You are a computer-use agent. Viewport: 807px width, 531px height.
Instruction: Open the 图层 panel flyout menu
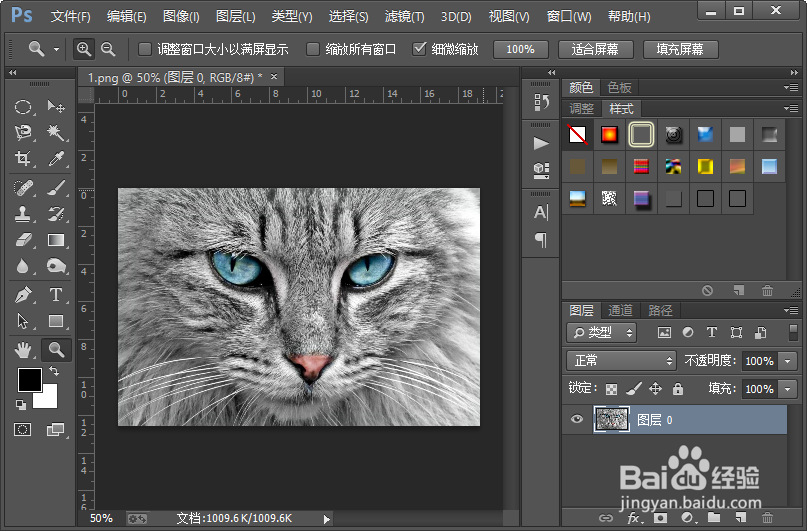[x=791, y=310]
